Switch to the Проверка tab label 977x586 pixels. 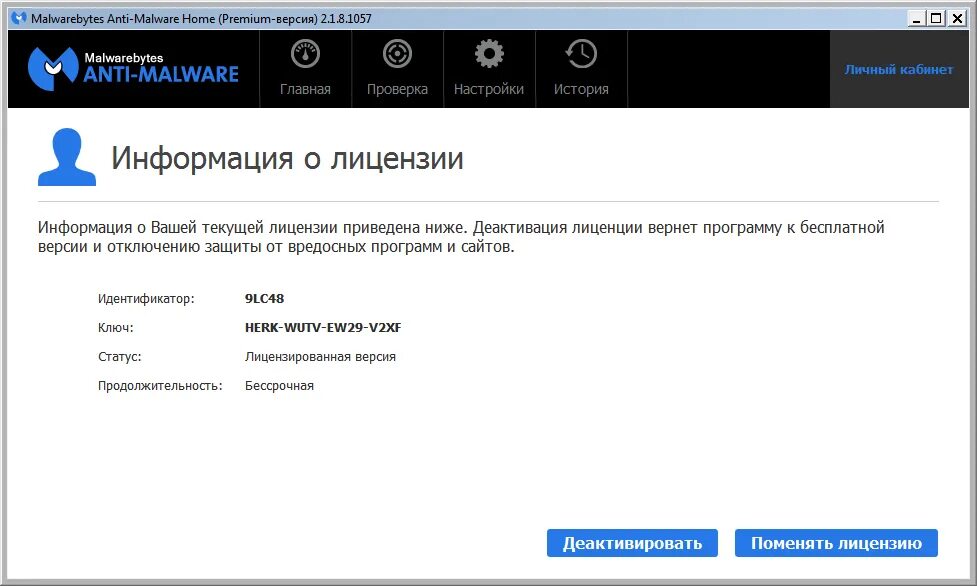(x=398, y=89)
